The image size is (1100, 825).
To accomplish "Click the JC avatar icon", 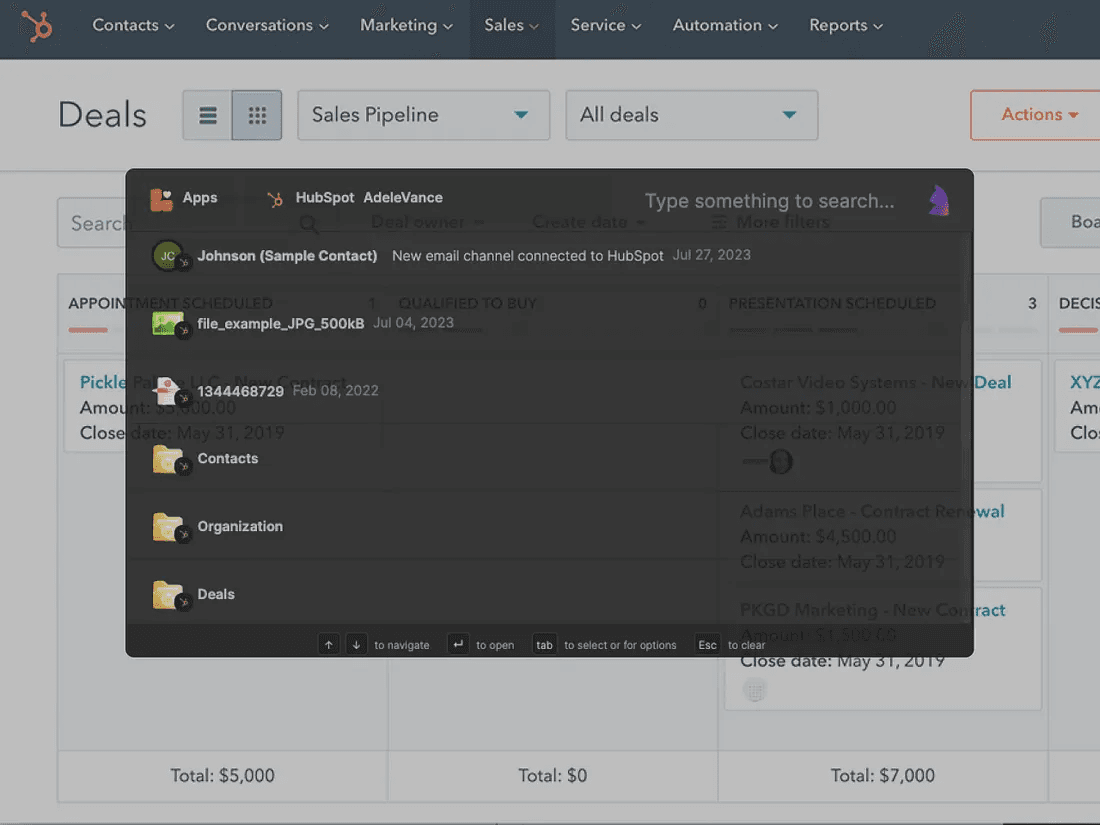I will point(168,255).
